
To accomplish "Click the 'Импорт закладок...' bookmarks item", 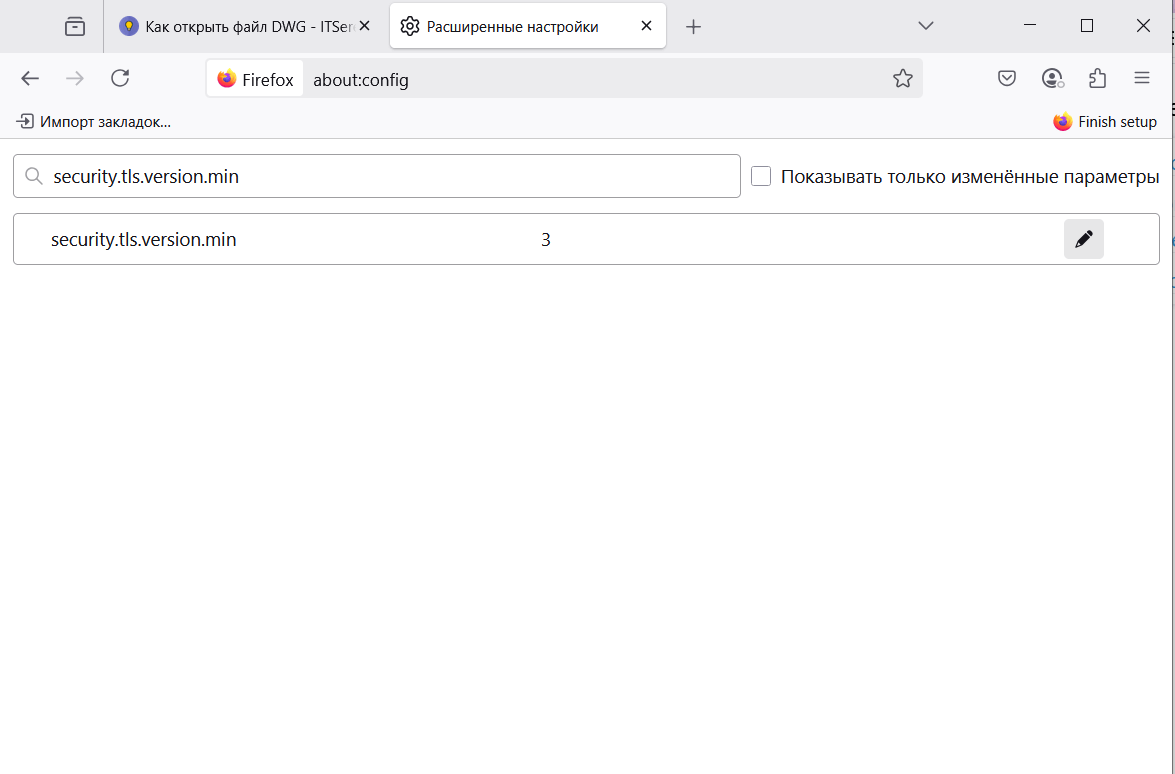I will pos(94,121).
